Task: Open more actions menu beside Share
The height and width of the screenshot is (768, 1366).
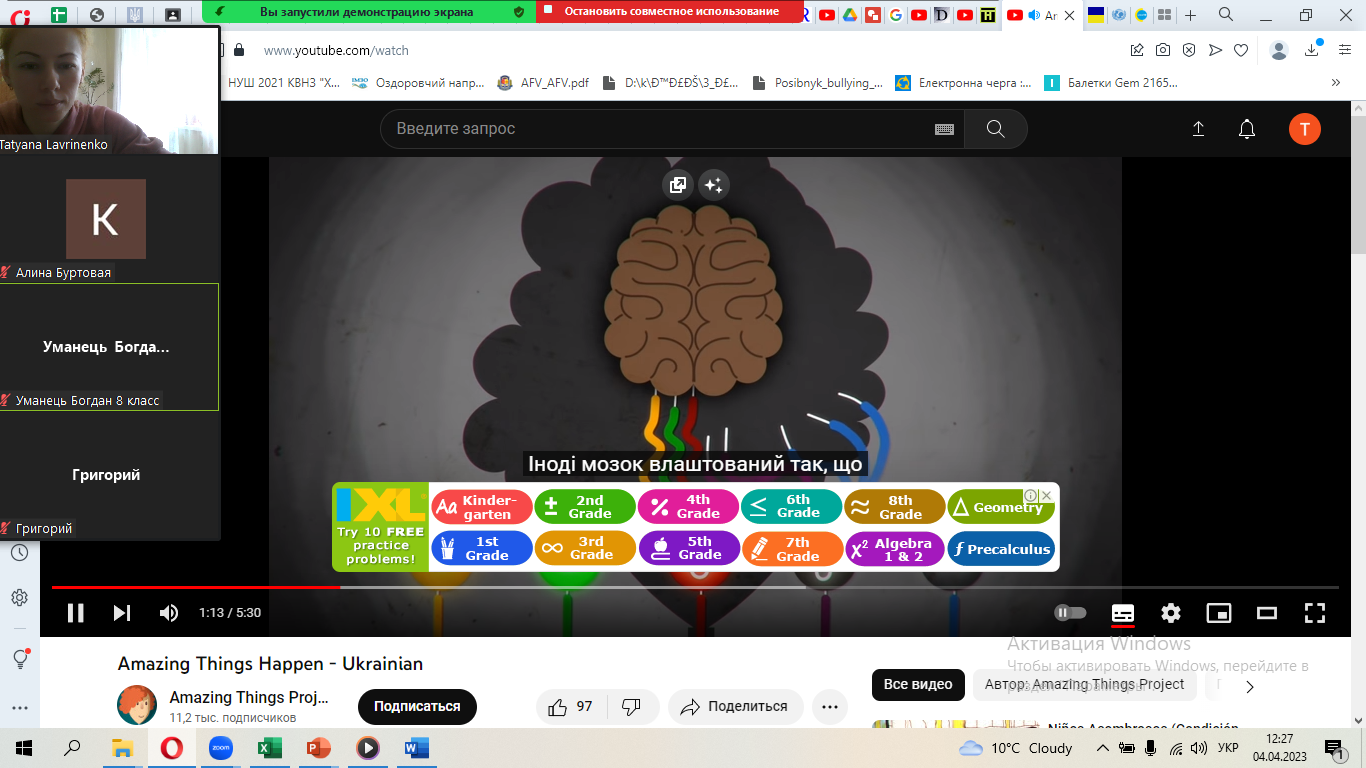Action: (x=829, y=706)
